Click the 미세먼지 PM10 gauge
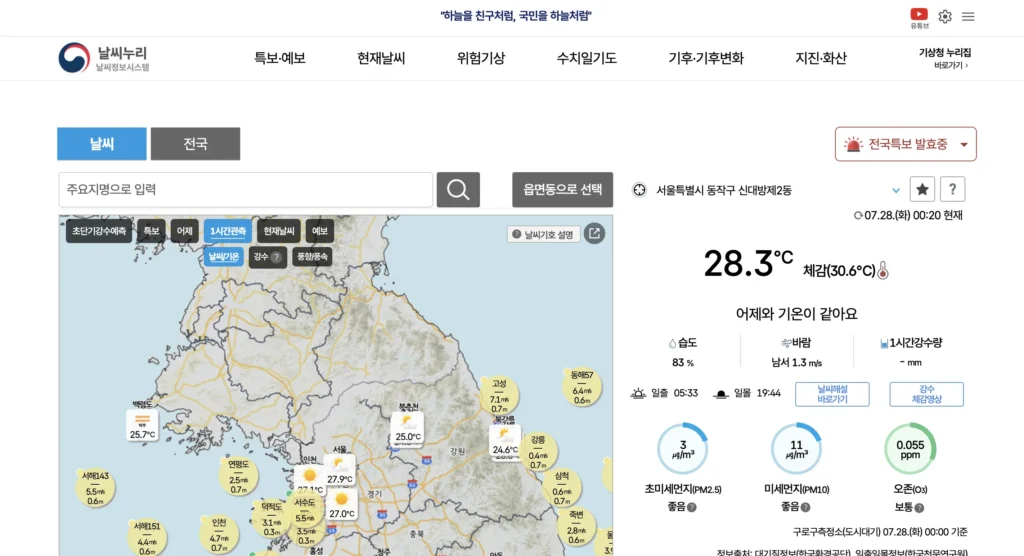Viewport: 1024px width, 556px height. pyautogui.click(x=796, y=448)
